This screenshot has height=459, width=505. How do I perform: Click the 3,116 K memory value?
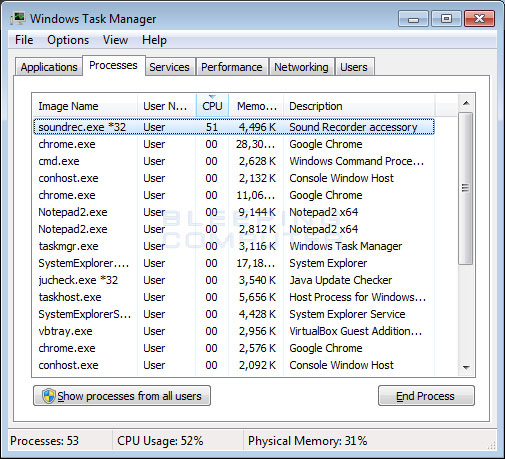(257, 246)
